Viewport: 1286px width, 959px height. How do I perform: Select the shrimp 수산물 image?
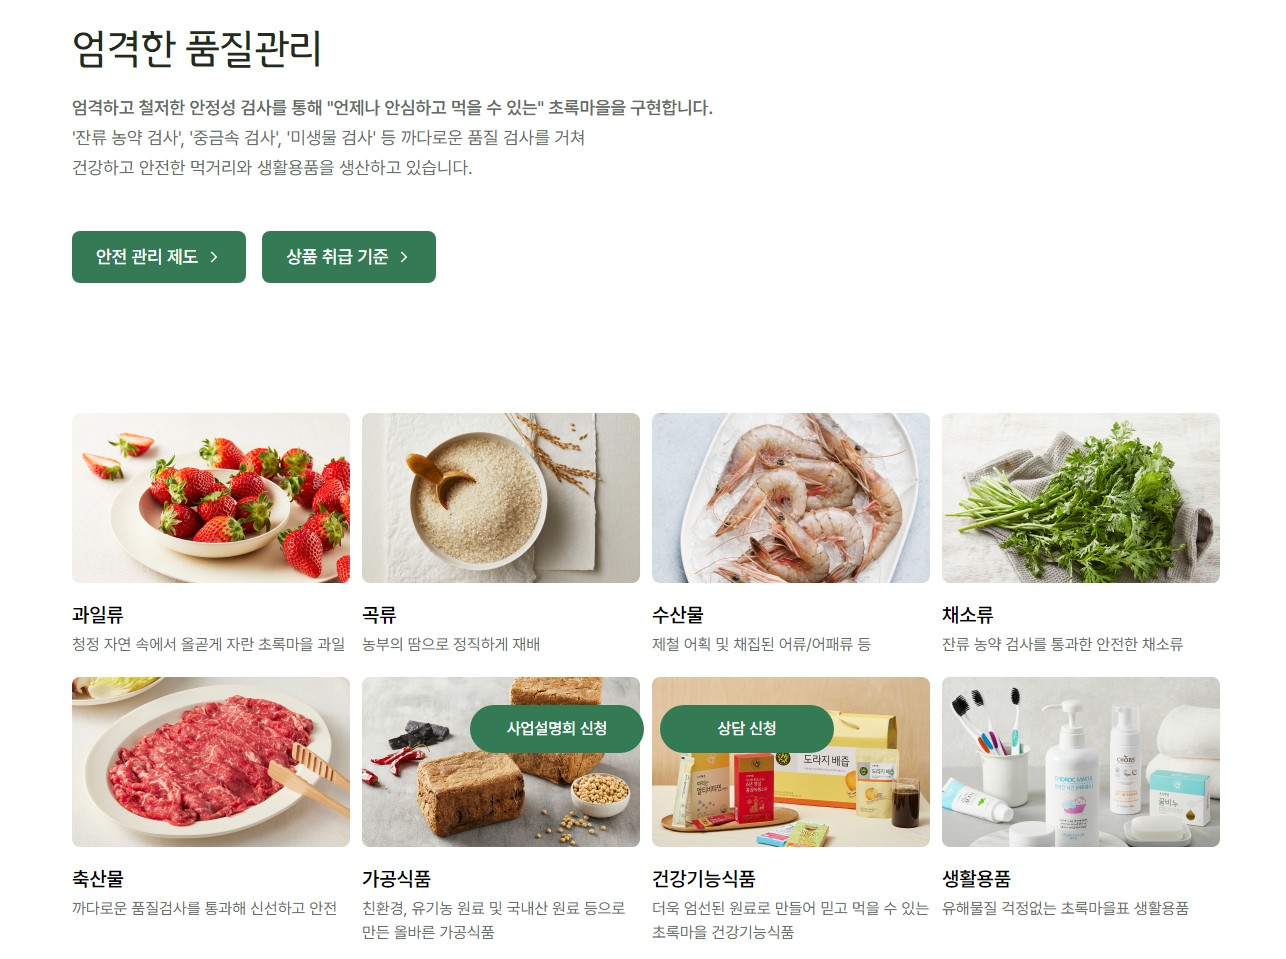point(791,498)
